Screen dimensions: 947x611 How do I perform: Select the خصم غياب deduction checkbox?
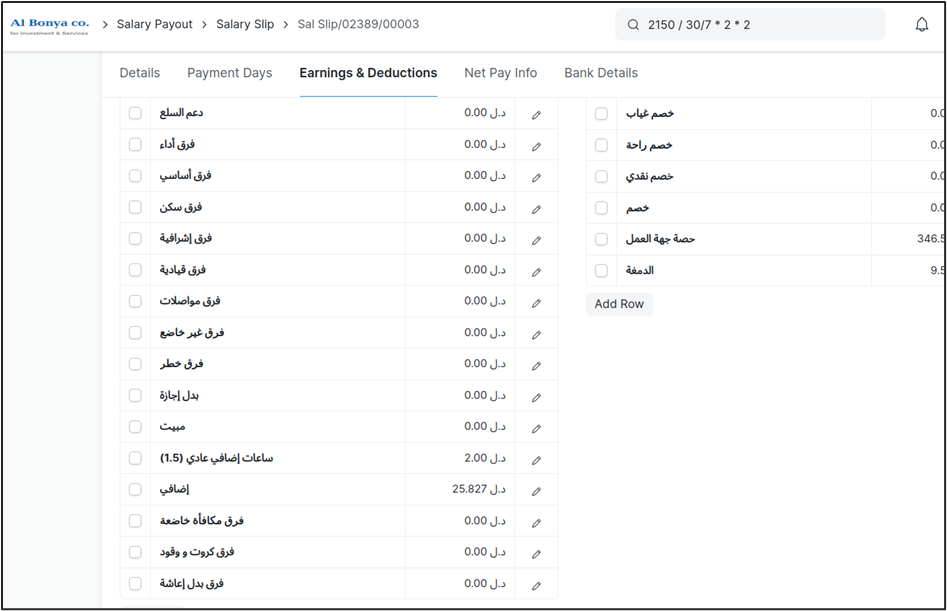pos(601,114)
